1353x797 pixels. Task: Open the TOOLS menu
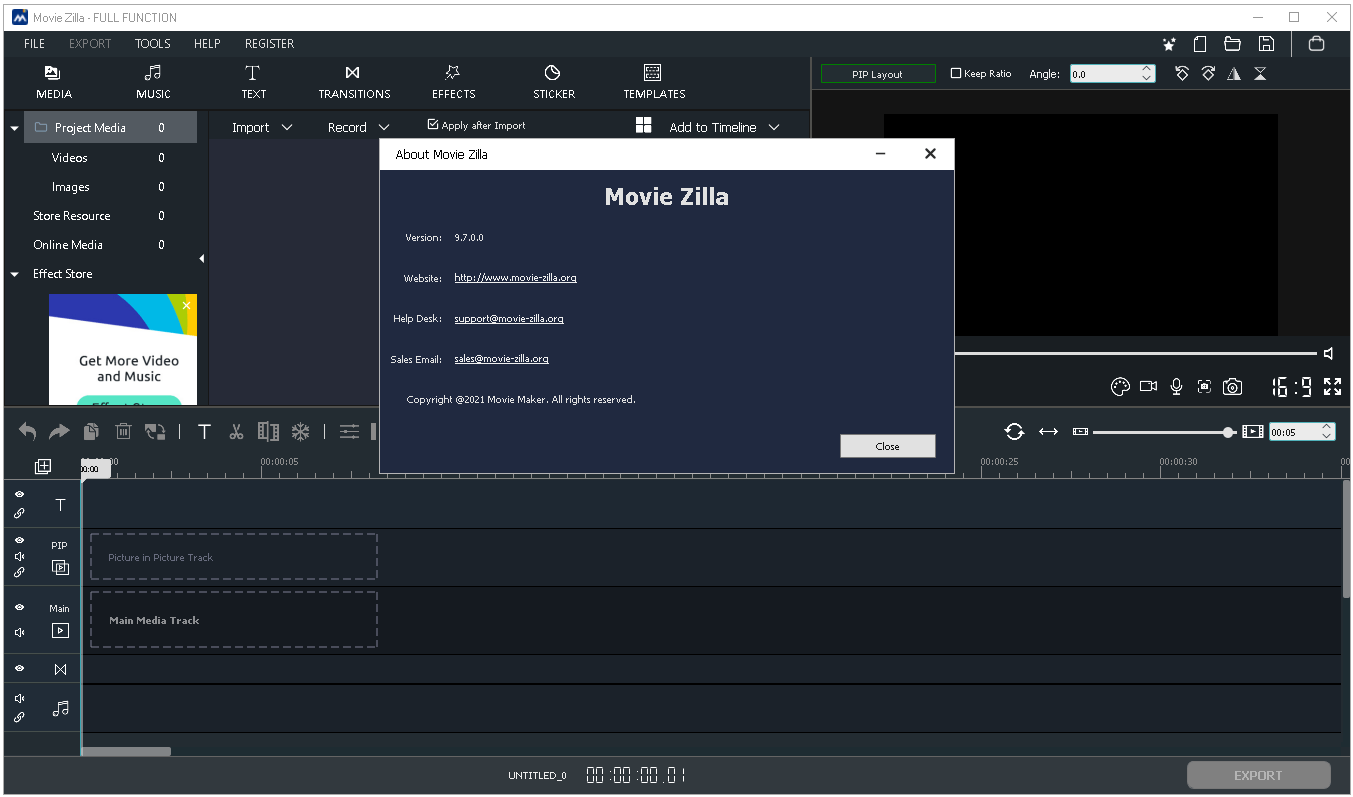tap(153, 44)
